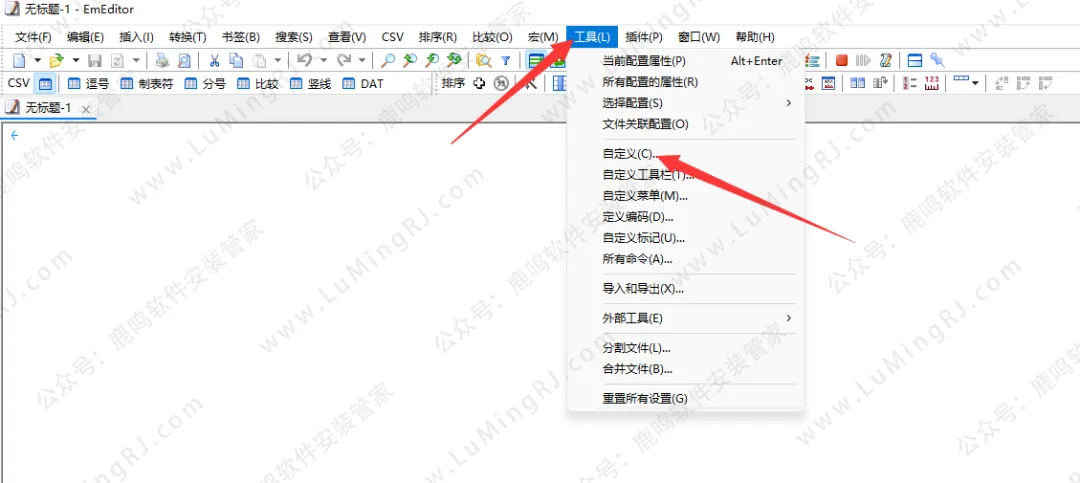Expand the Save All dropdown arrow

(136, 61)
